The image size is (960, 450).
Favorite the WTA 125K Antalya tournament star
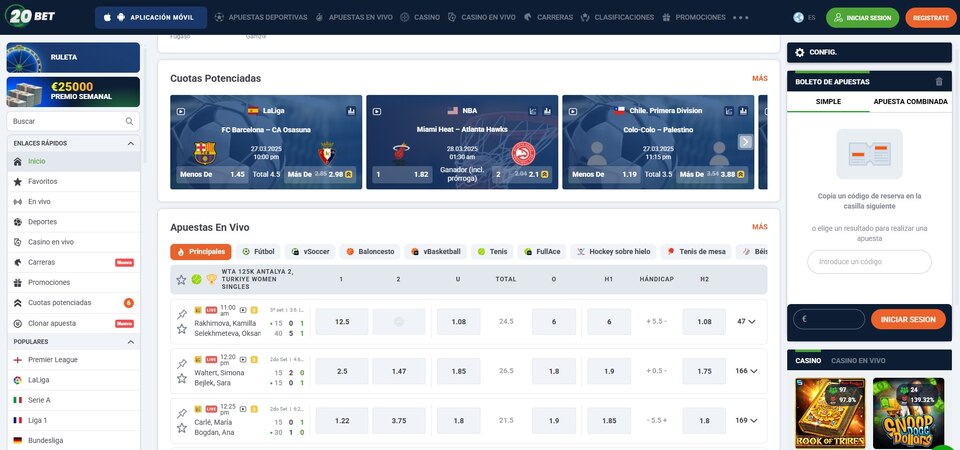181,279
